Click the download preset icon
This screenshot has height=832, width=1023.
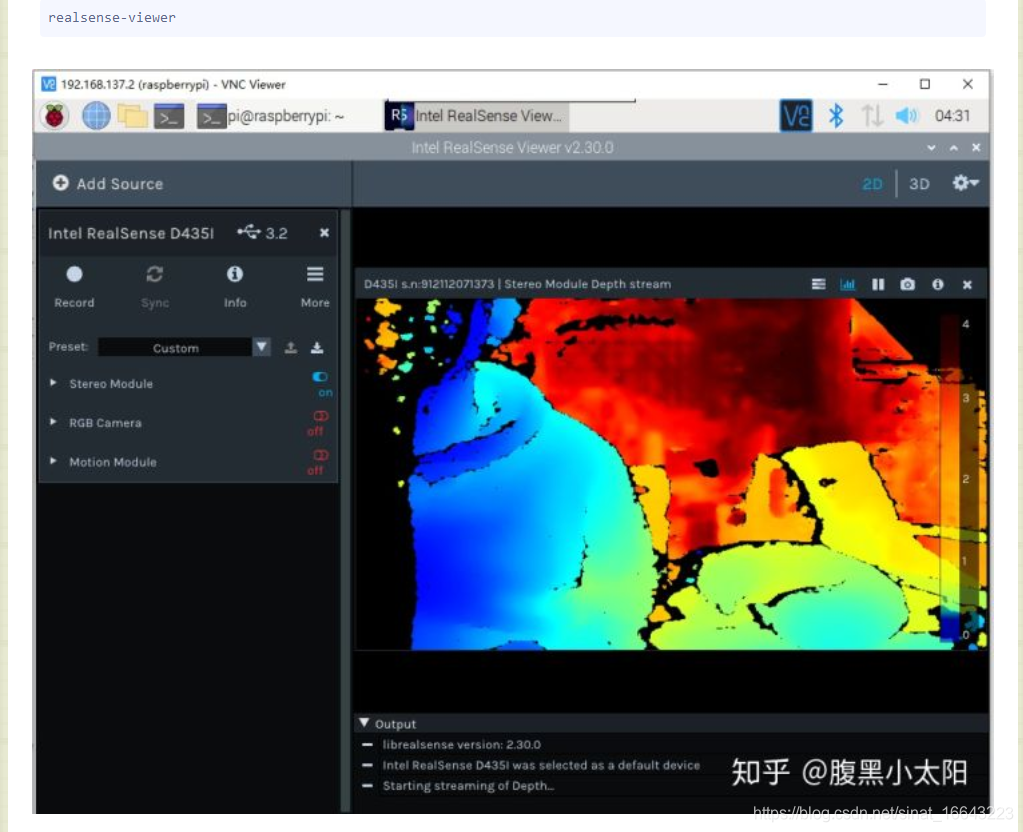coord(317,347)
